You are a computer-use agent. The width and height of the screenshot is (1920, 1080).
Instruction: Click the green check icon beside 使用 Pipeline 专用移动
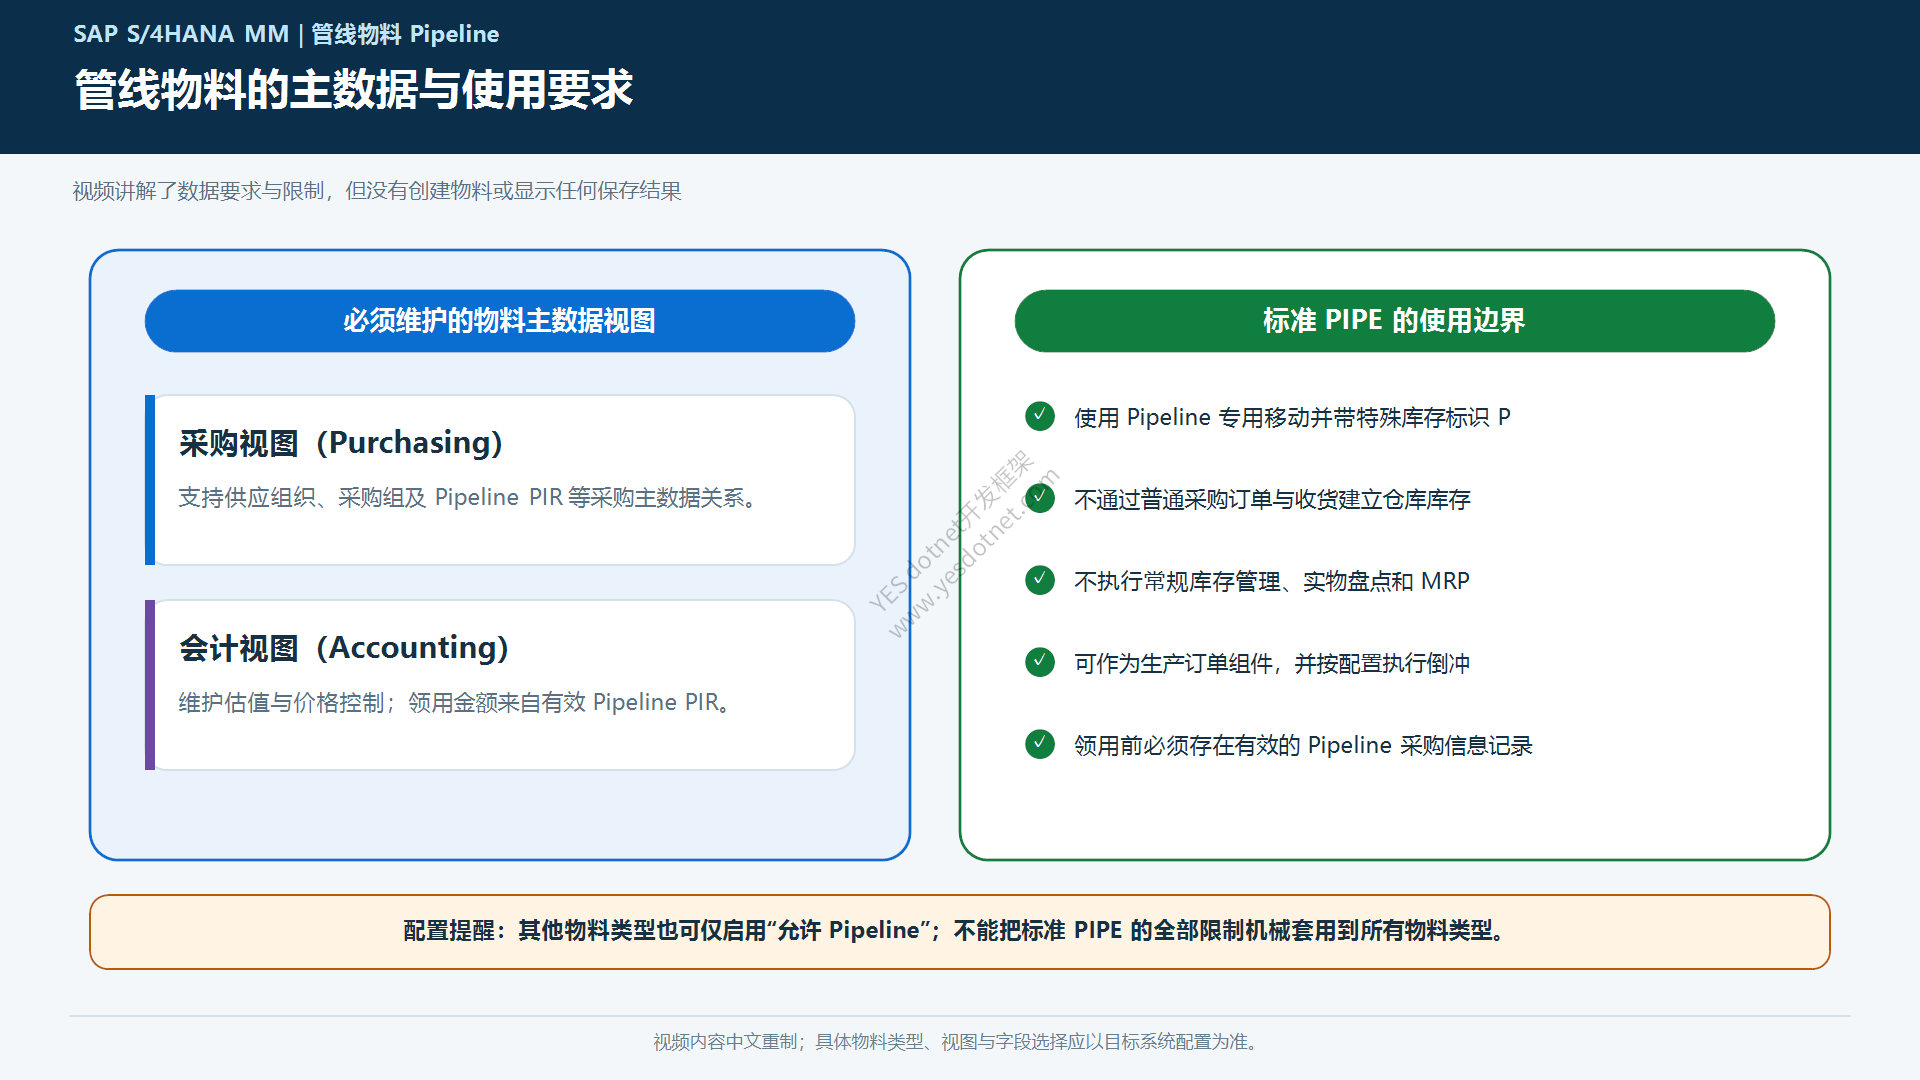click(x=1040, y=416)
